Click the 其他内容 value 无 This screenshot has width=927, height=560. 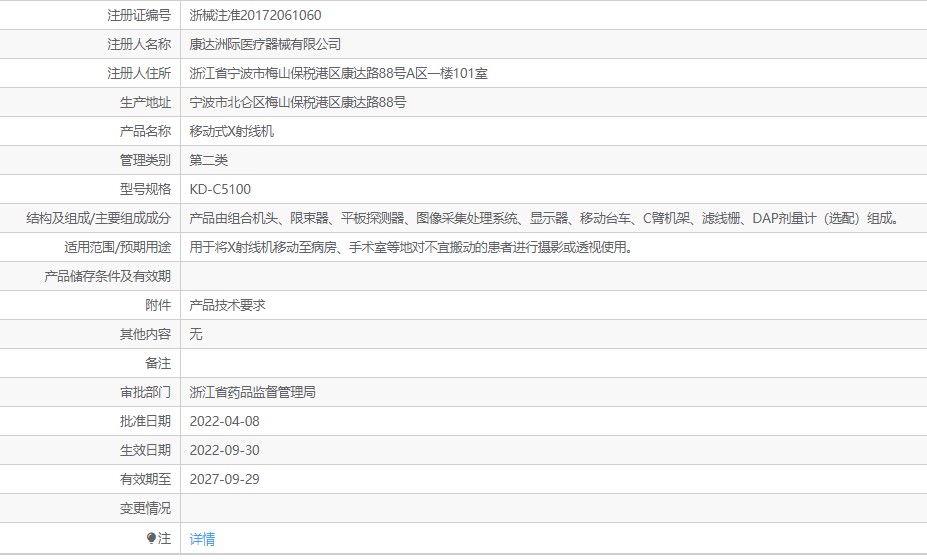tap(196, 334)
